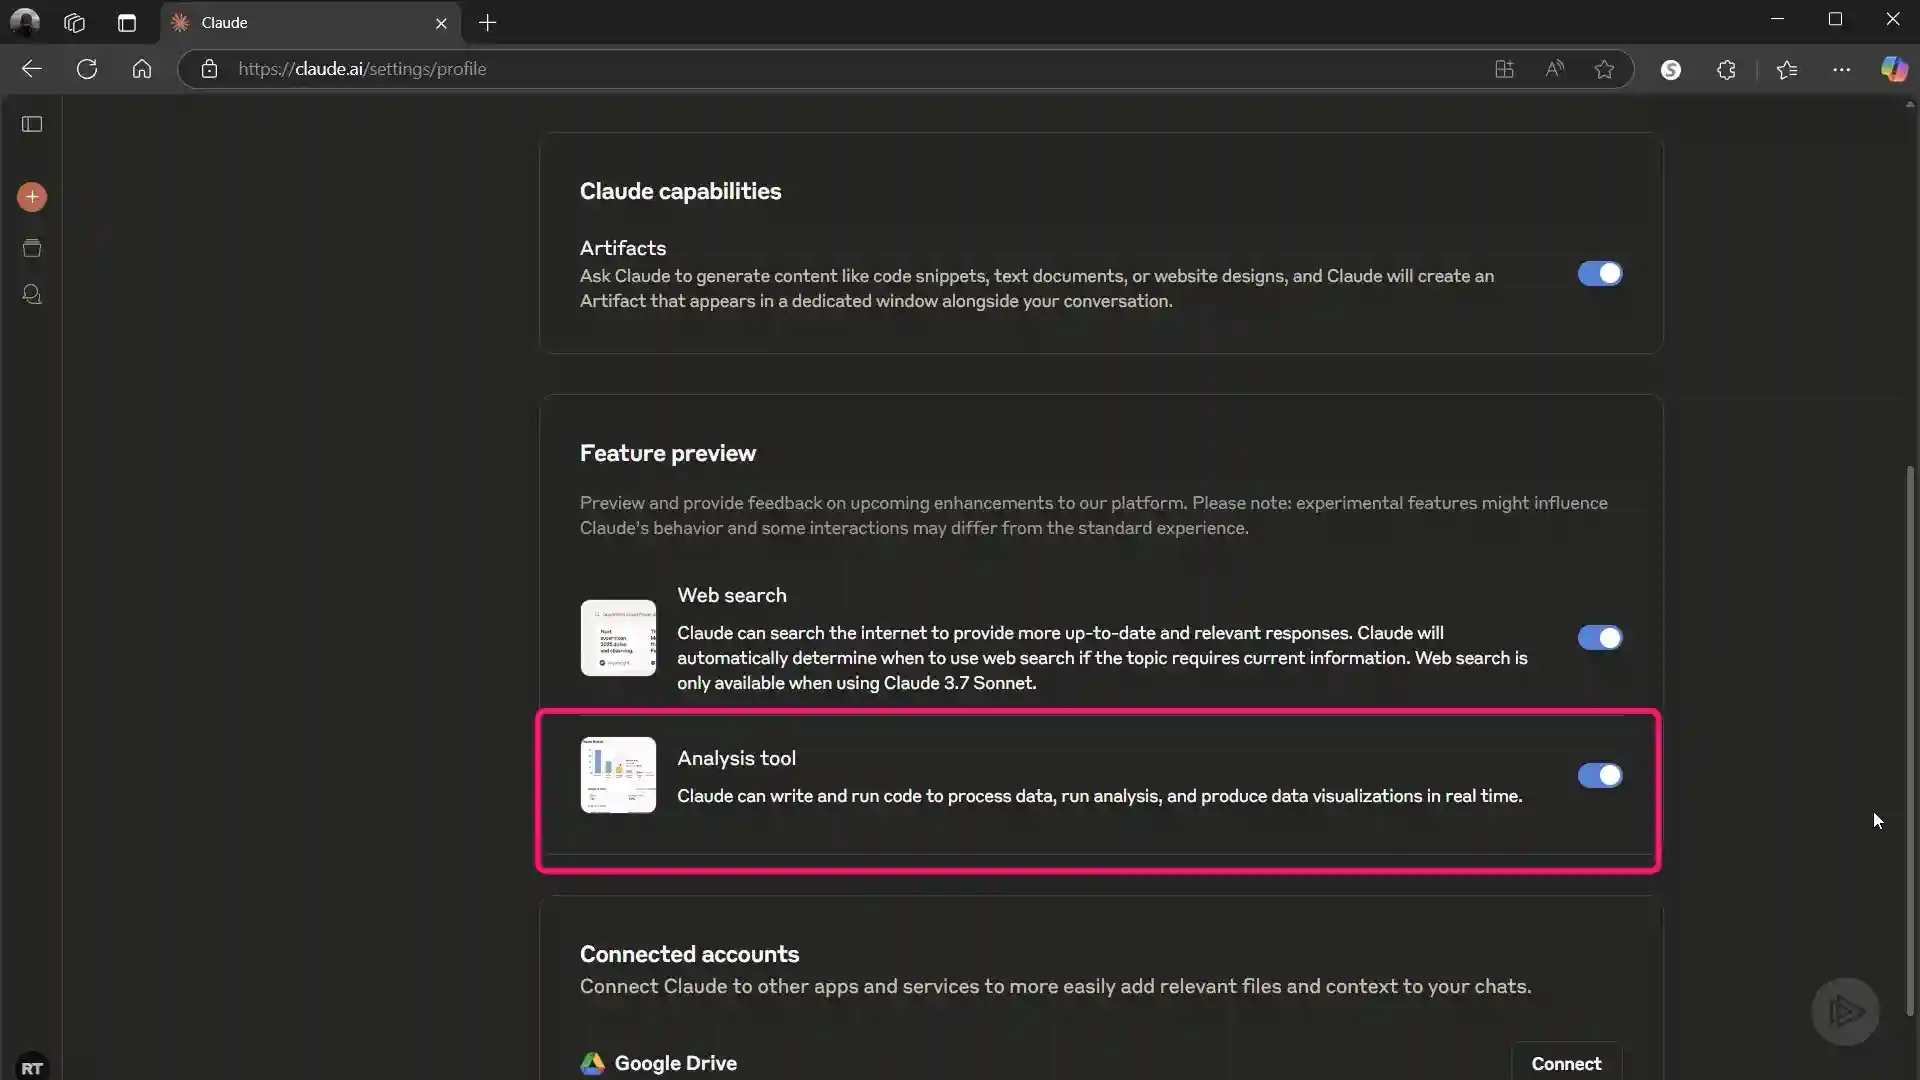The image size is (1920, 1080).
Task: Open the Workspaces icon in title bar
Action: click(x=74, y=22)
